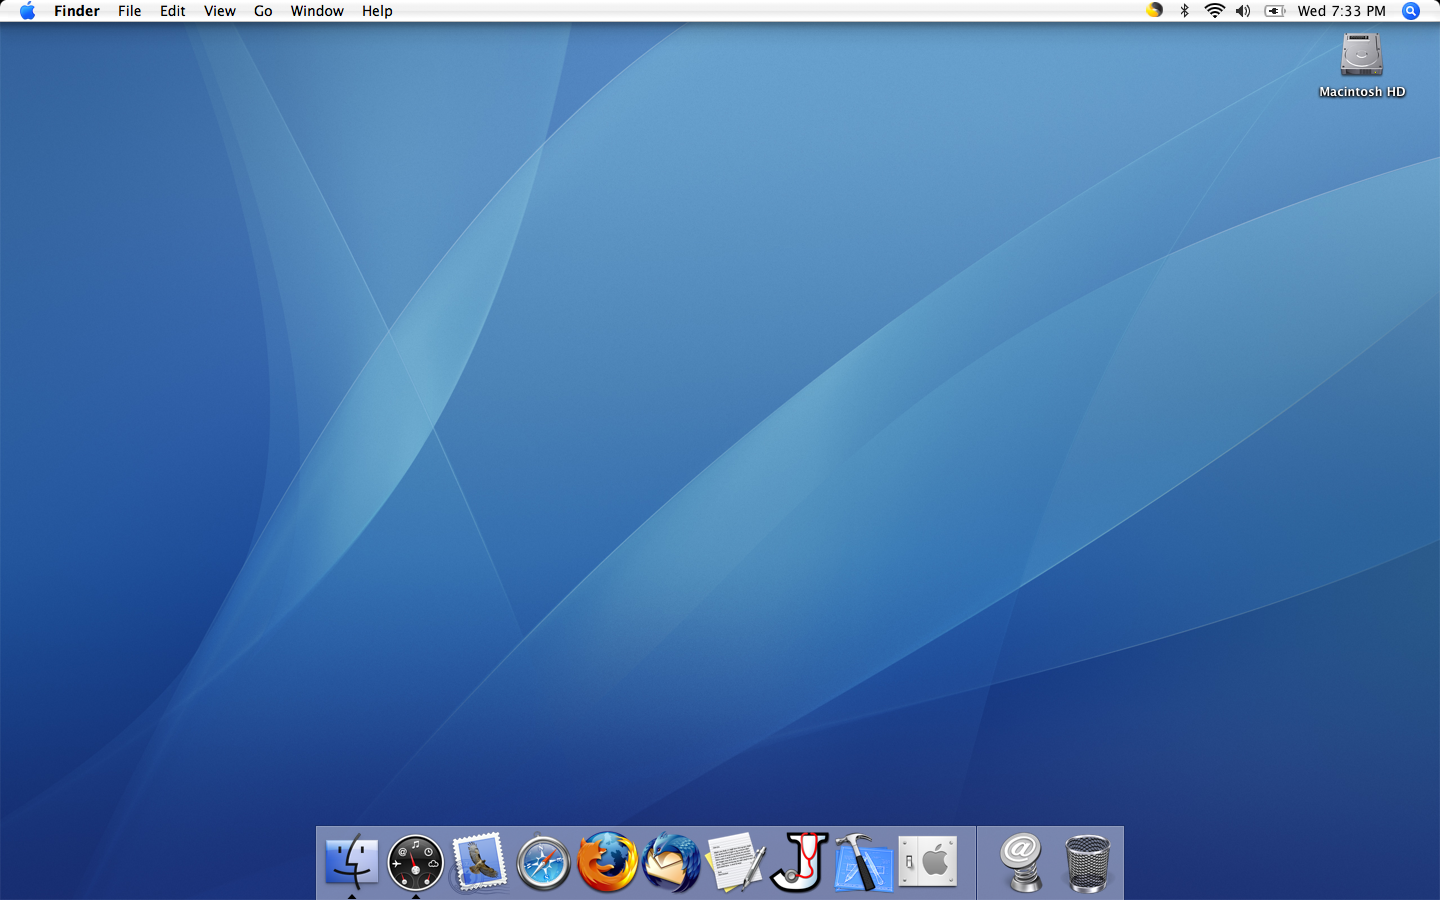Open Firefox from the Dock

click(x=606, y=862)
